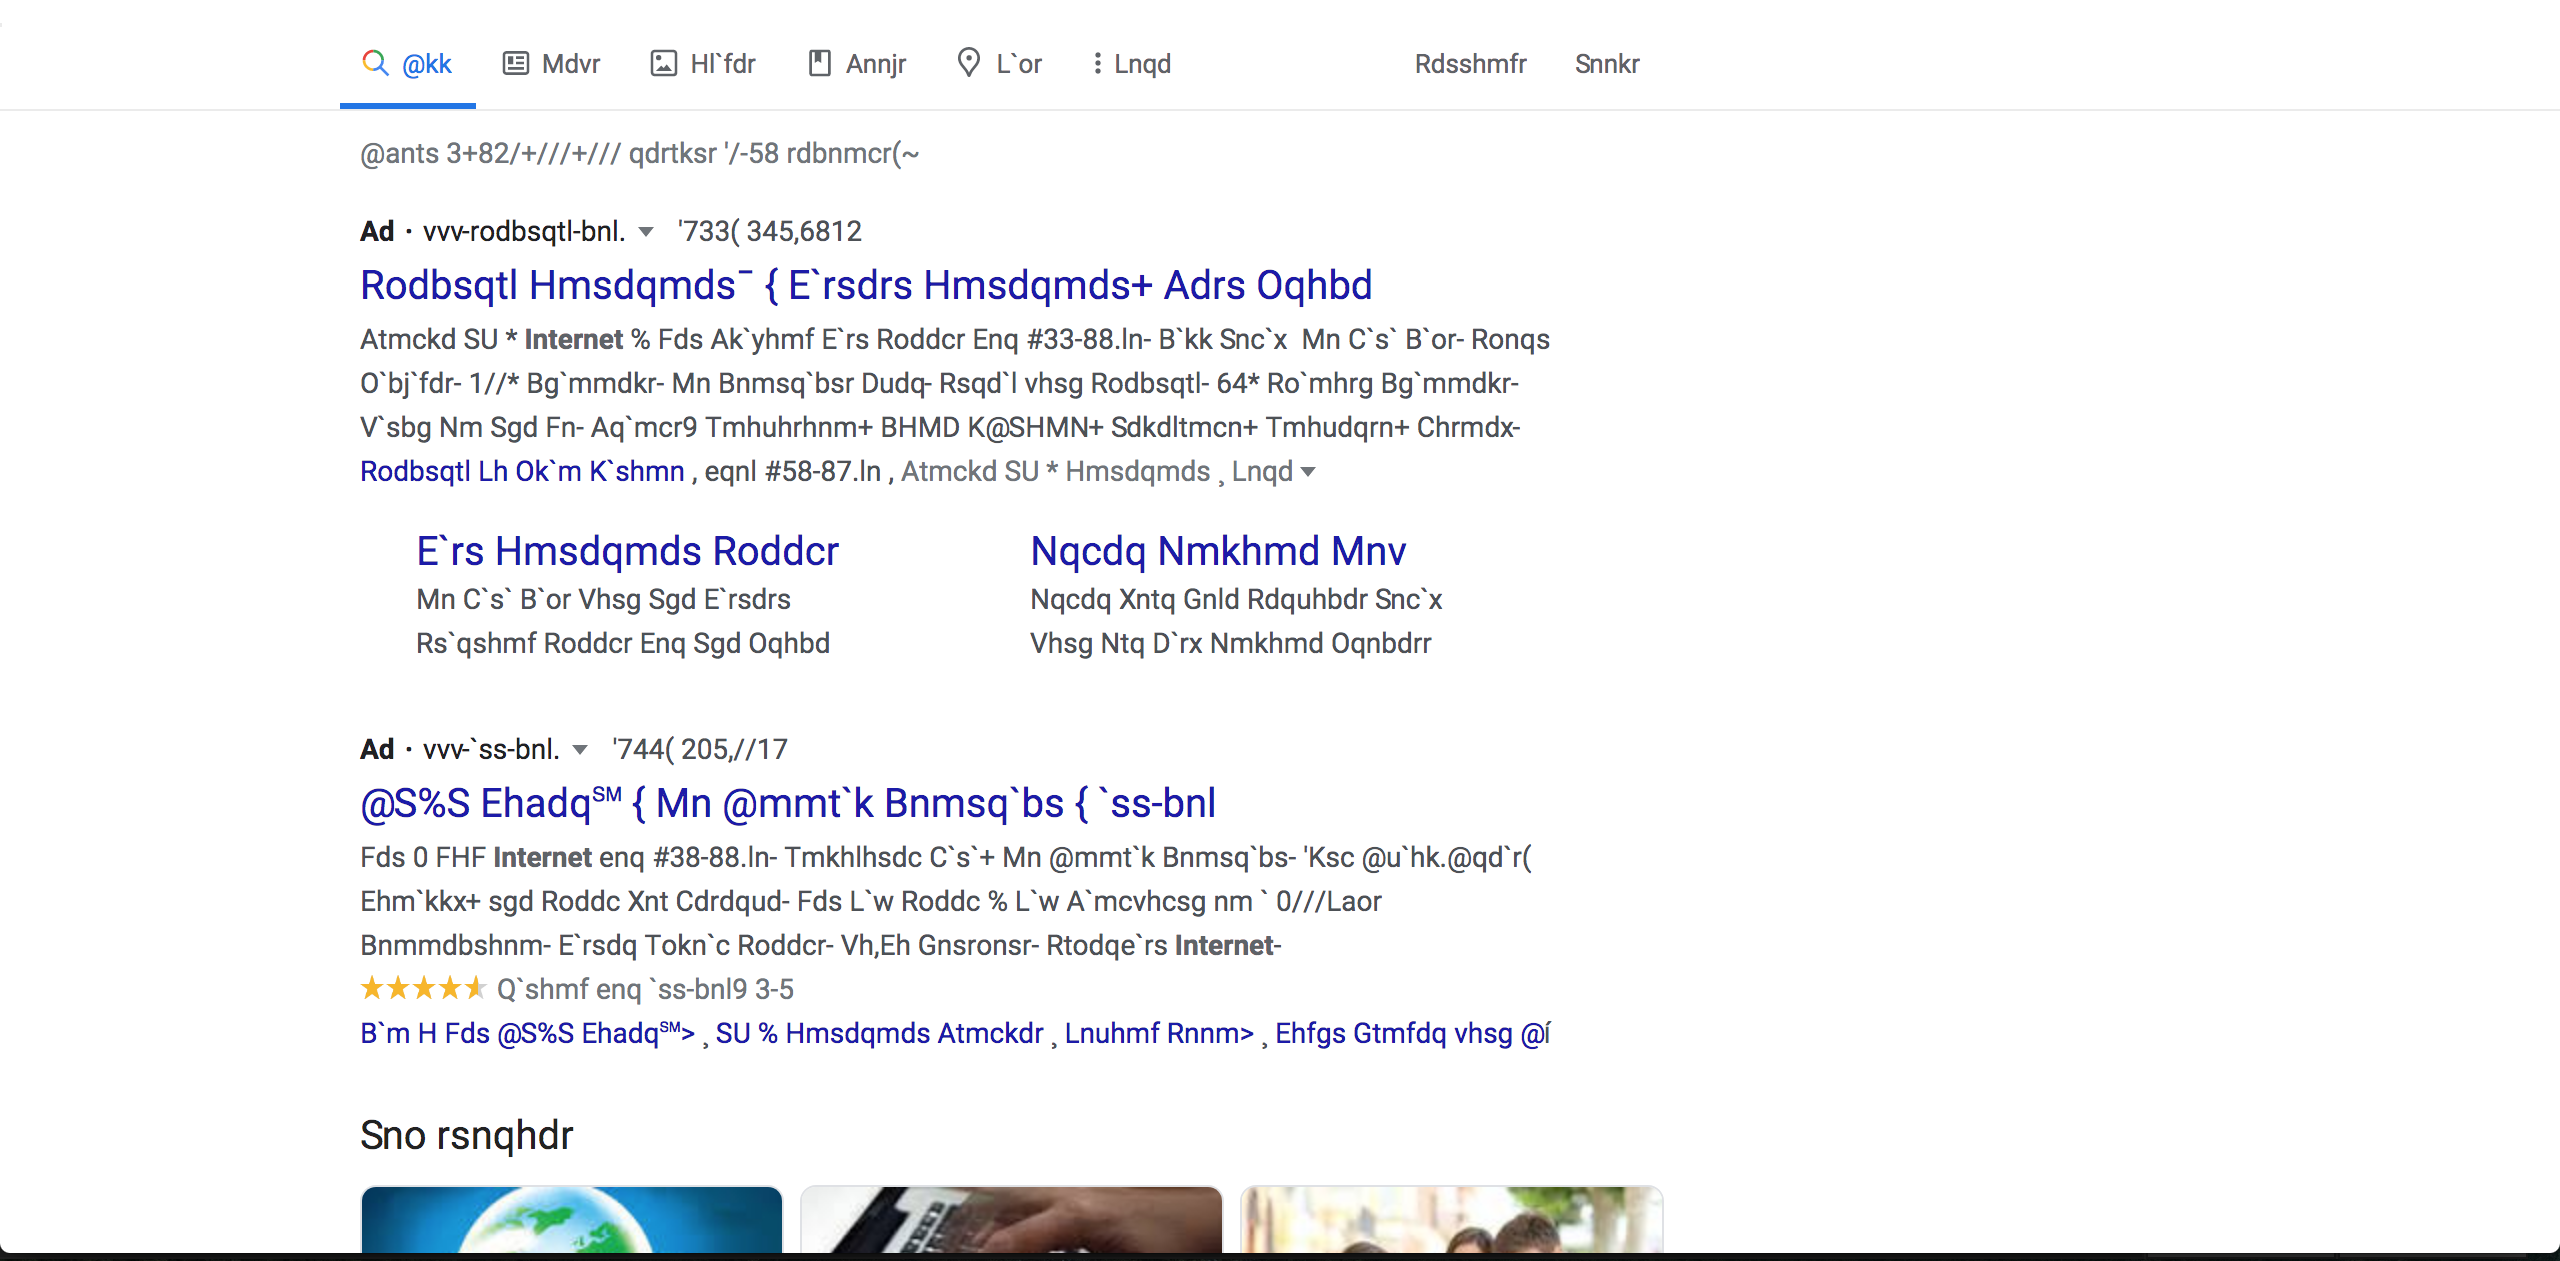Click the SU % Hmsdqmds Atmckdr link
Viewport: 2560px width, 1261px height.
click(879, 1033)
